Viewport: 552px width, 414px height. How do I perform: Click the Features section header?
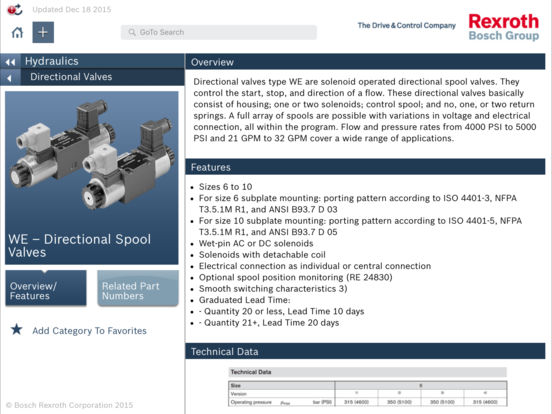point(365,167)
